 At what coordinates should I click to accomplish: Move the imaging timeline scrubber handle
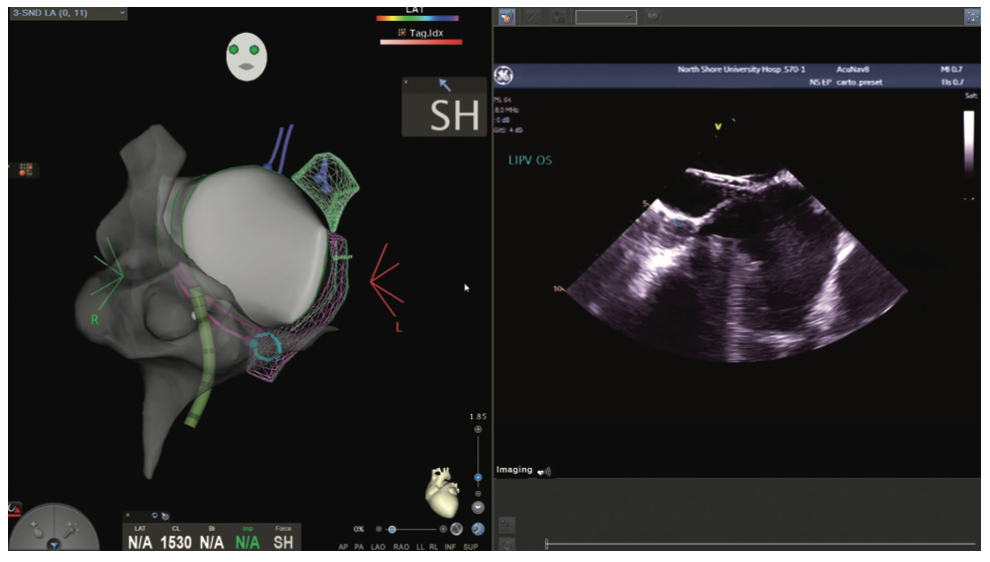point(547,543)
